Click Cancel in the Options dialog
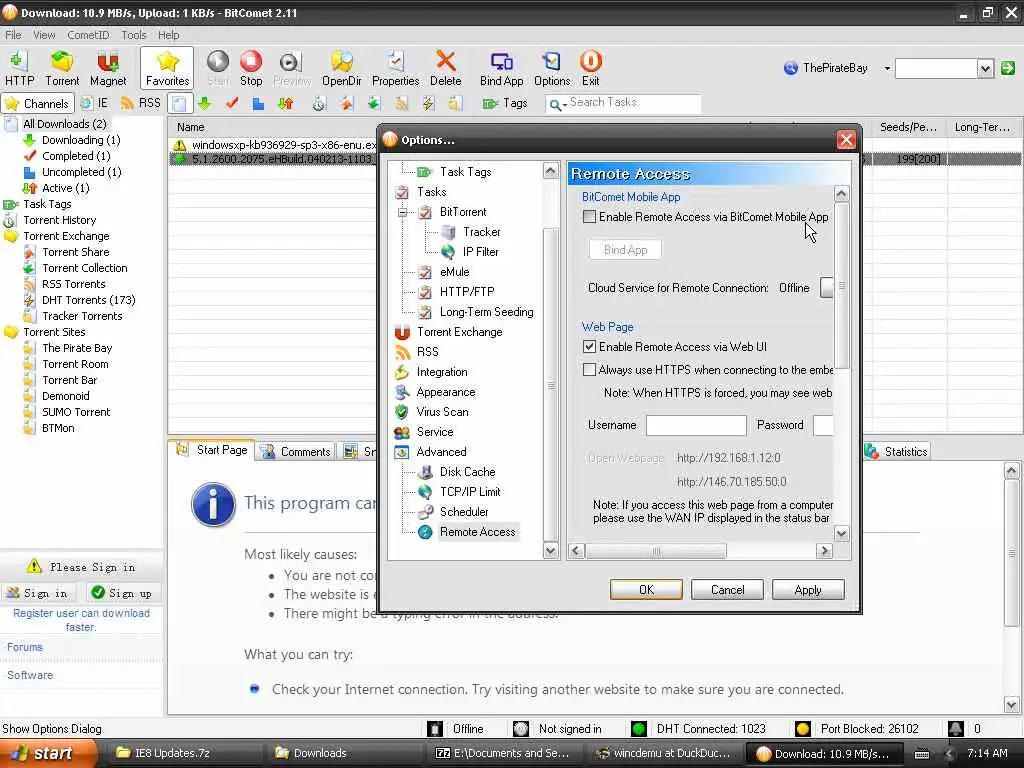1024x768 pixels. pyautogui.click(x=727, y=590)
